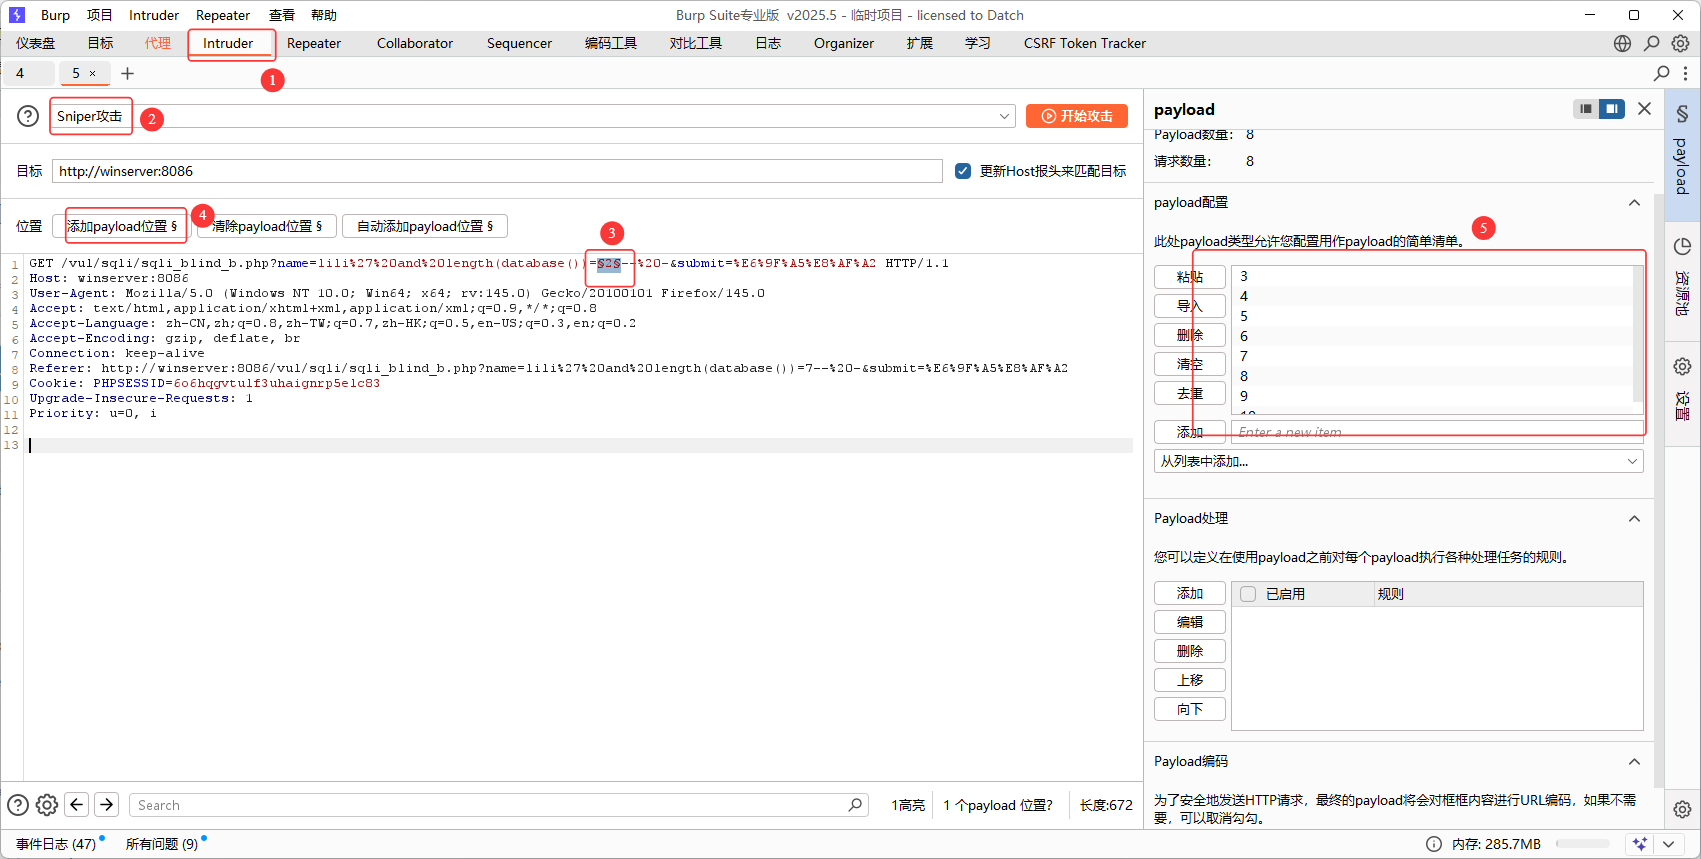Click the Burp Suite logo icon

[x=16, y=15]
